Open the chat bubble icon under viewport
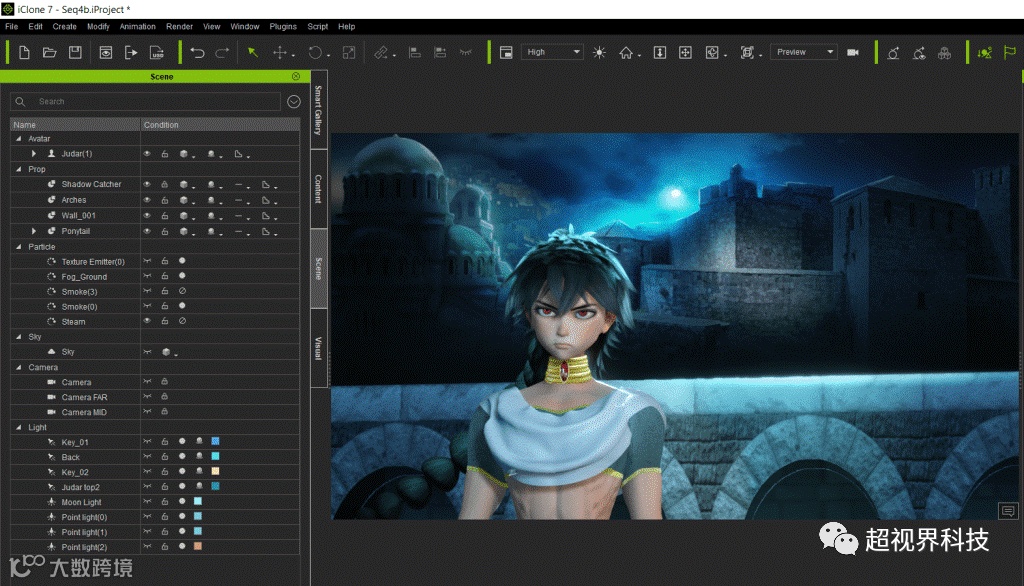 1008,510
